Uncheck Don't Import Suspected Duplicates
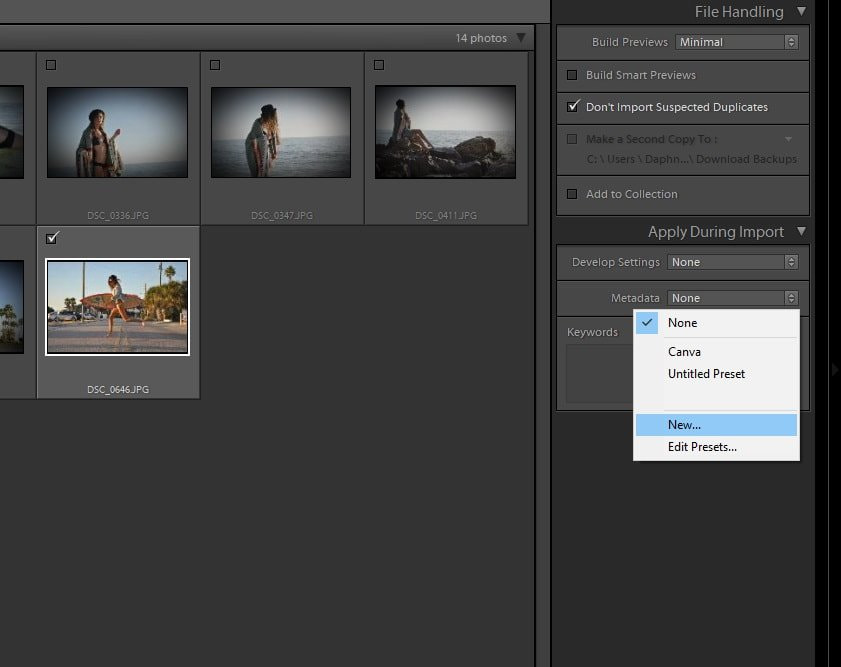The image size is (841, 667). 575,107
